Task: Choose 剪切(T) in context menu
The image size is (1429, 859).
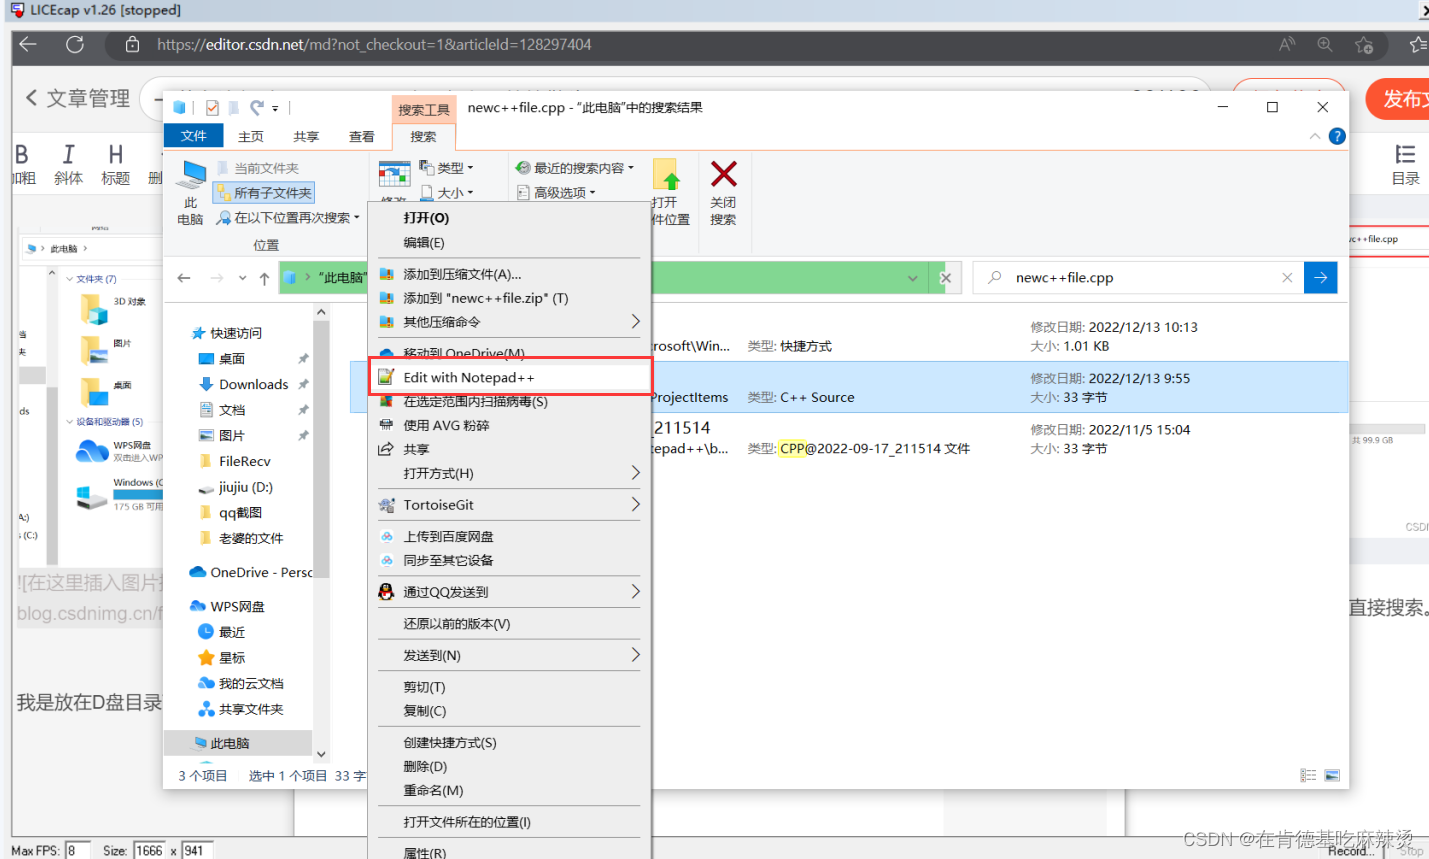Action: pyautogui.click(x=509, y=687)
